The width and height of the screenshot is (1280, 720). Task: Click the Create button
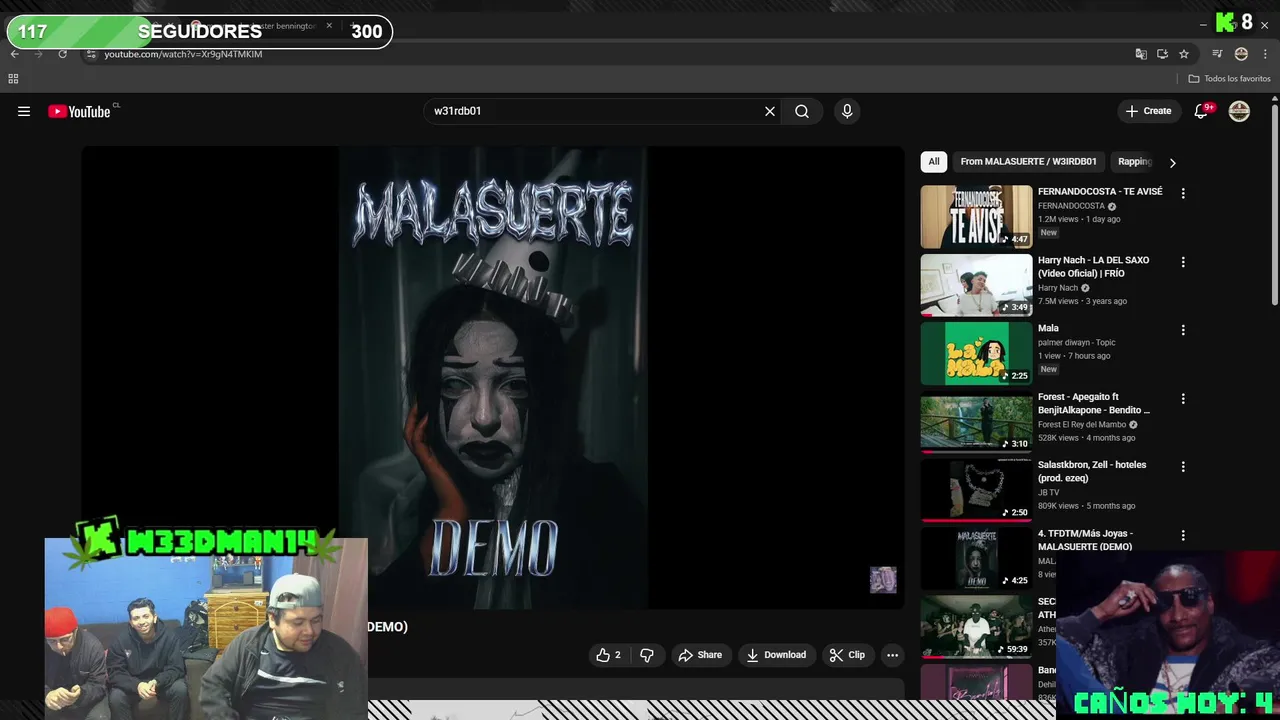[1148, 111]
